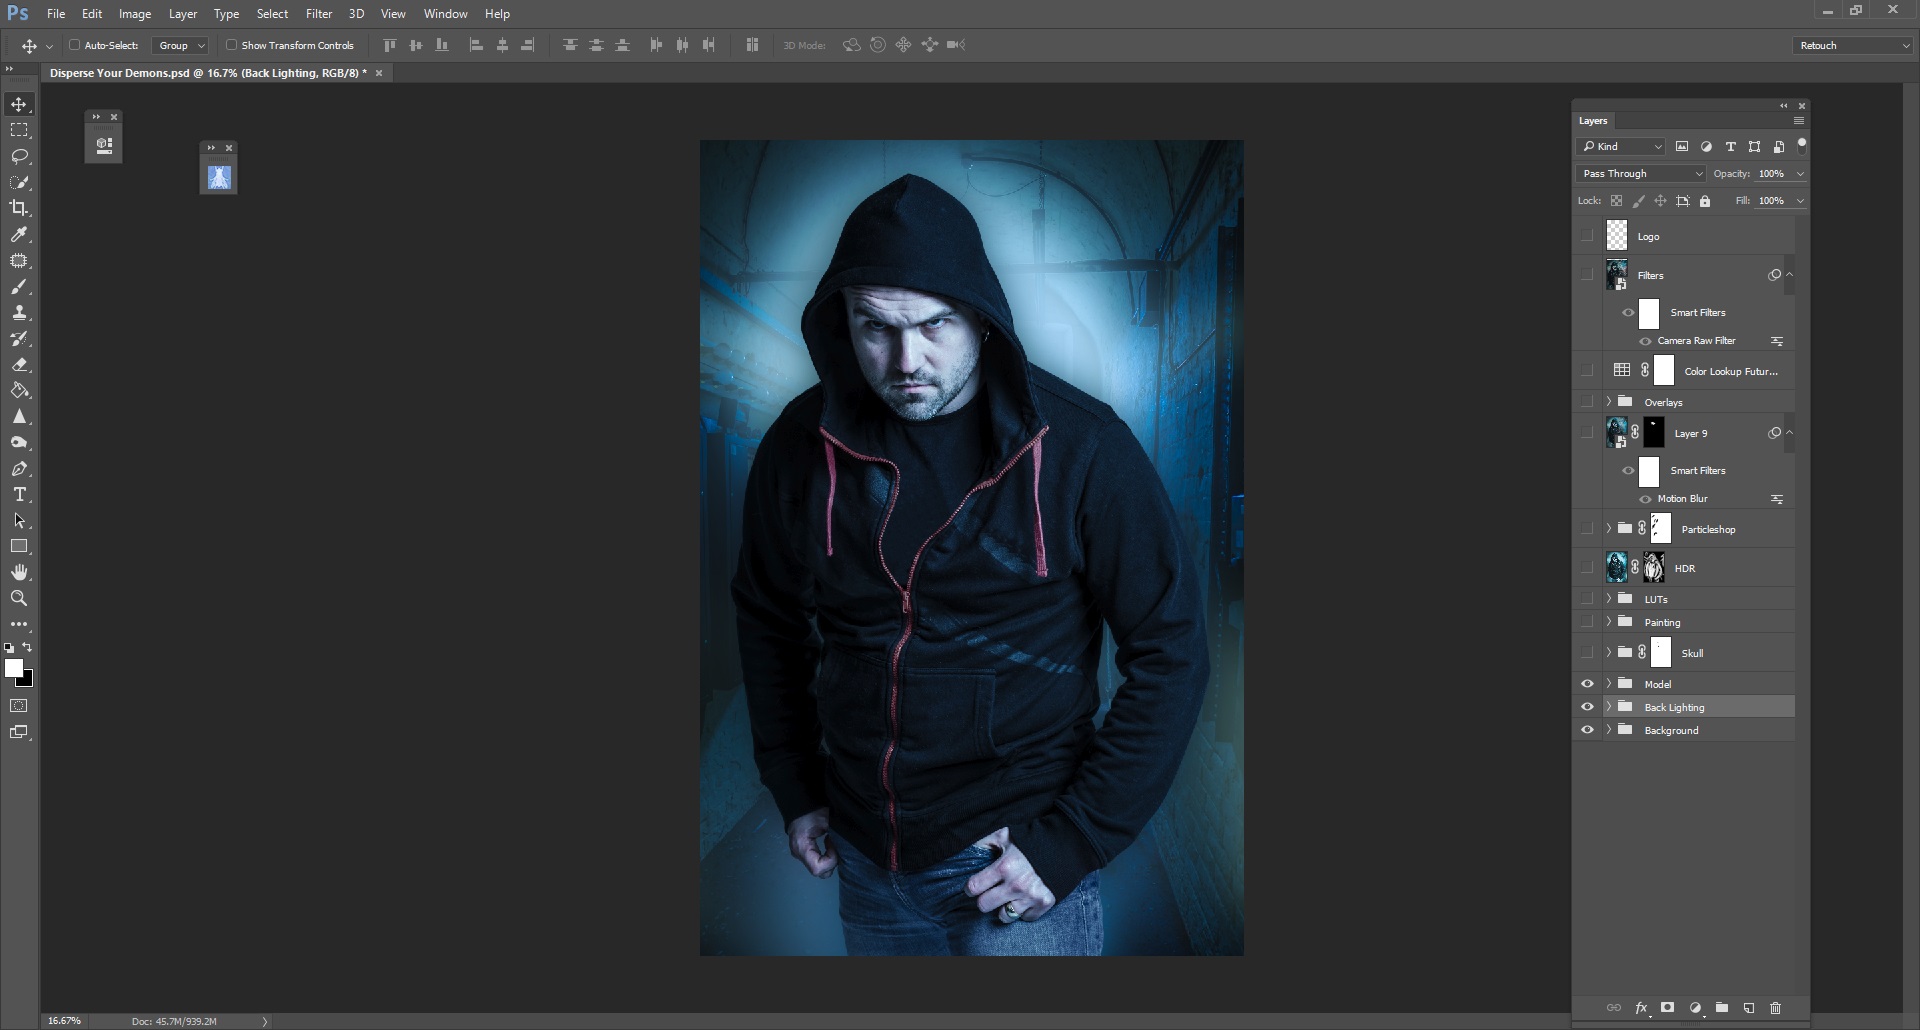Open the Pass Through blend mode dropdown

tap(1639, 173)
